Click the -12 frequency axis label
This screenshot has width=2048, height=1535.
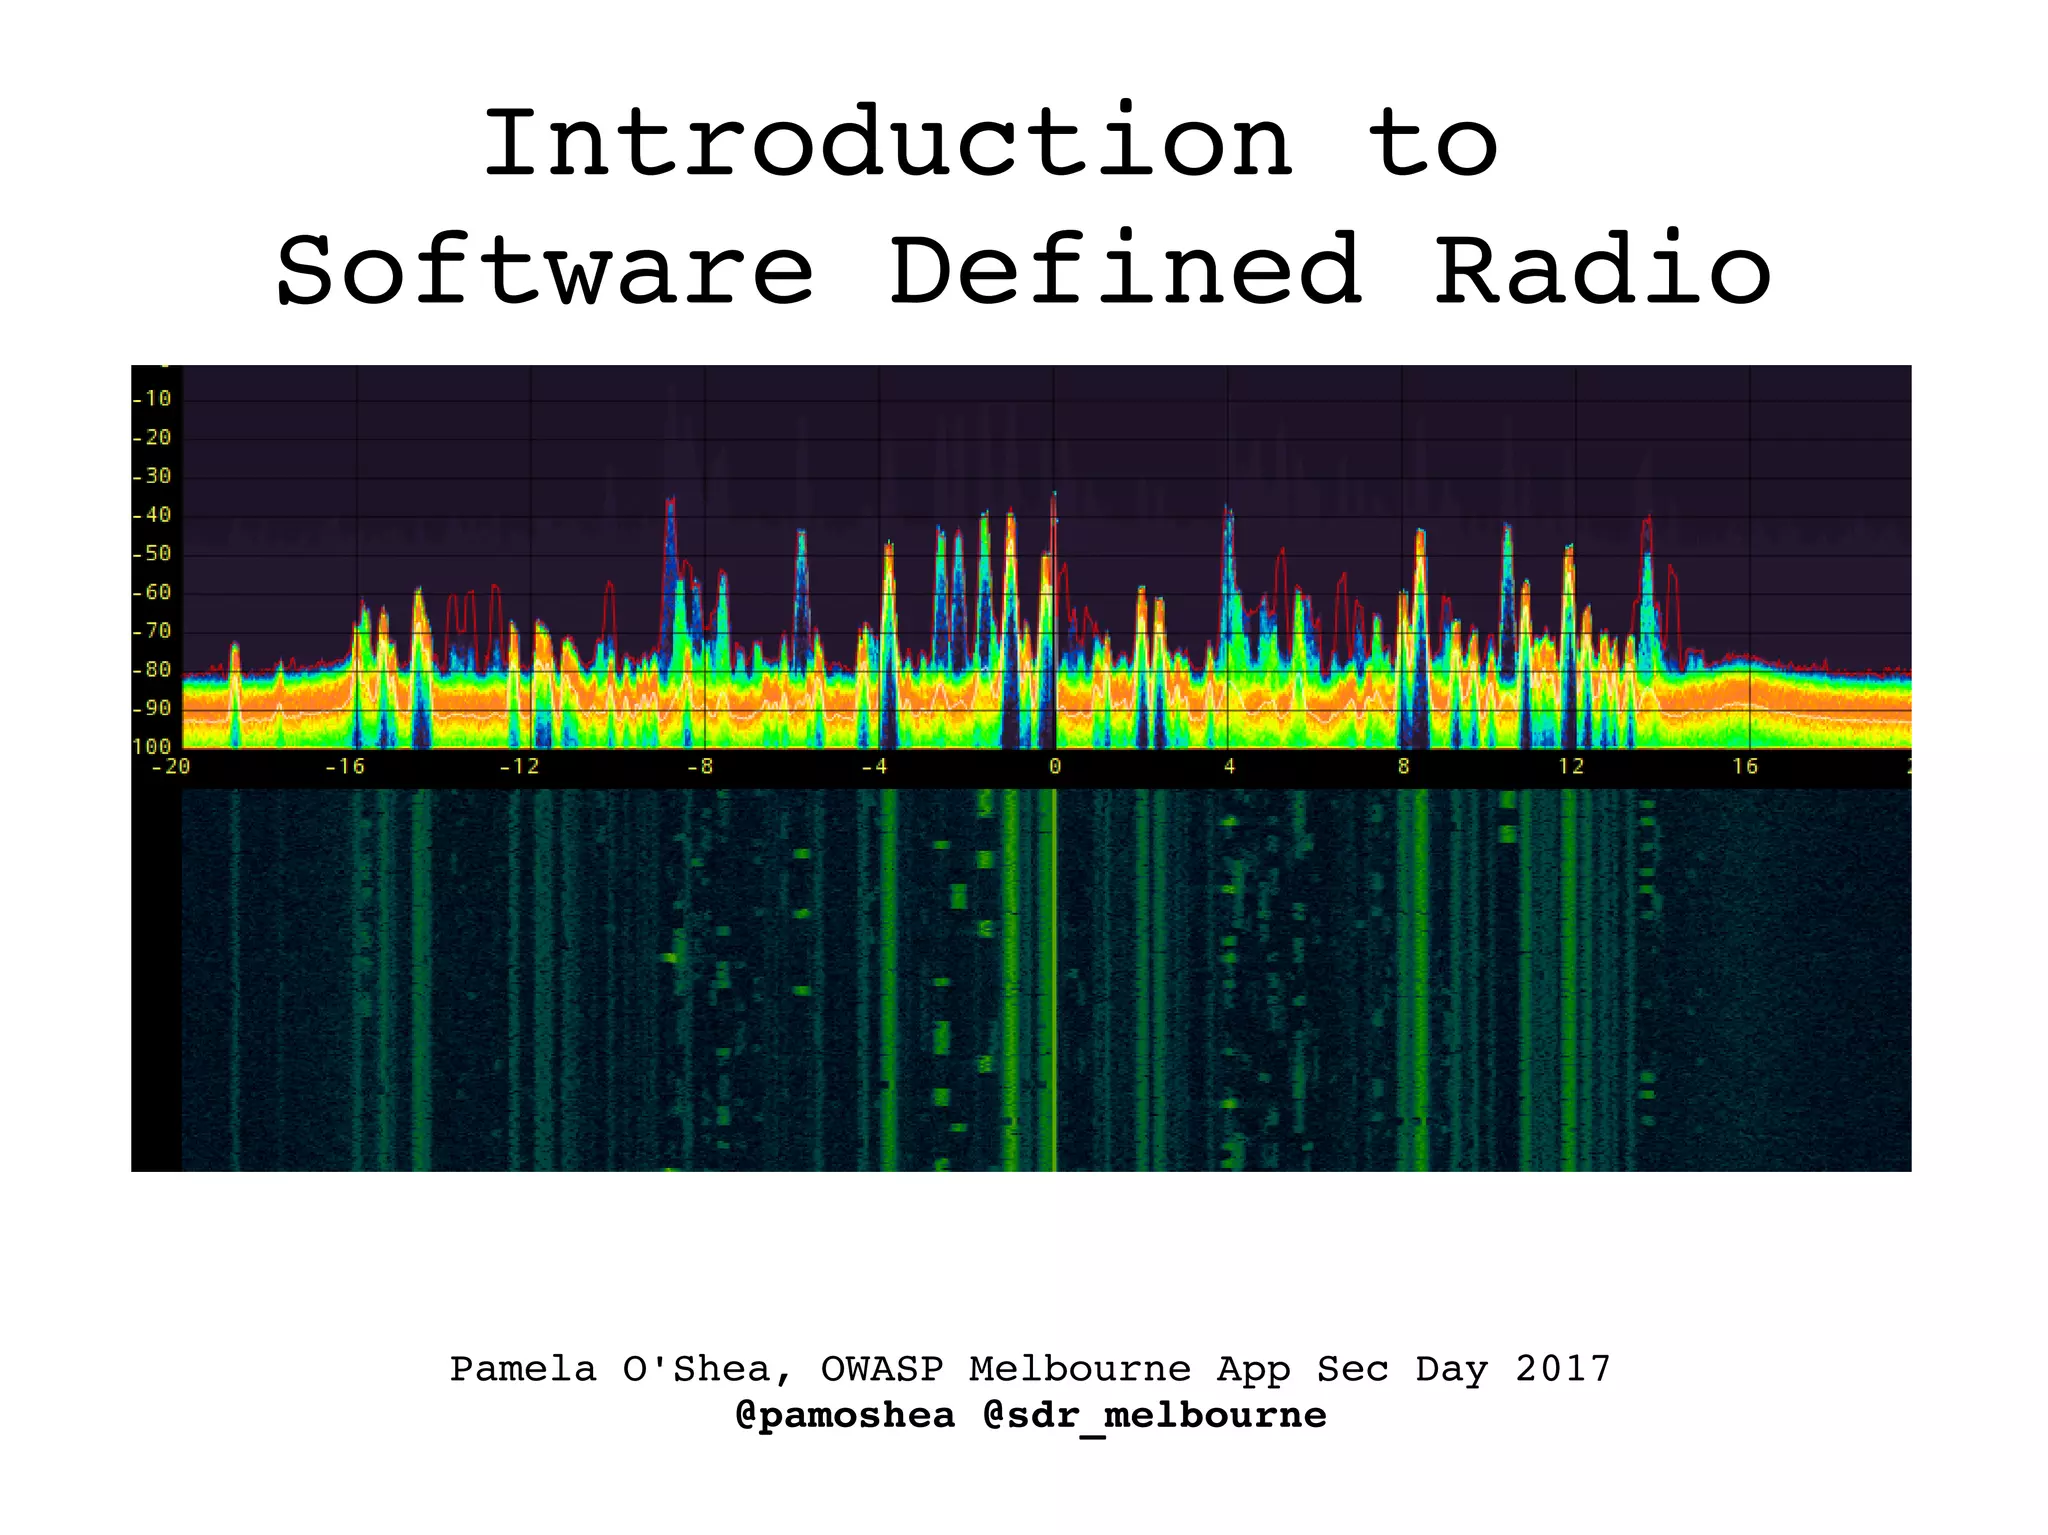click(518, 767)
